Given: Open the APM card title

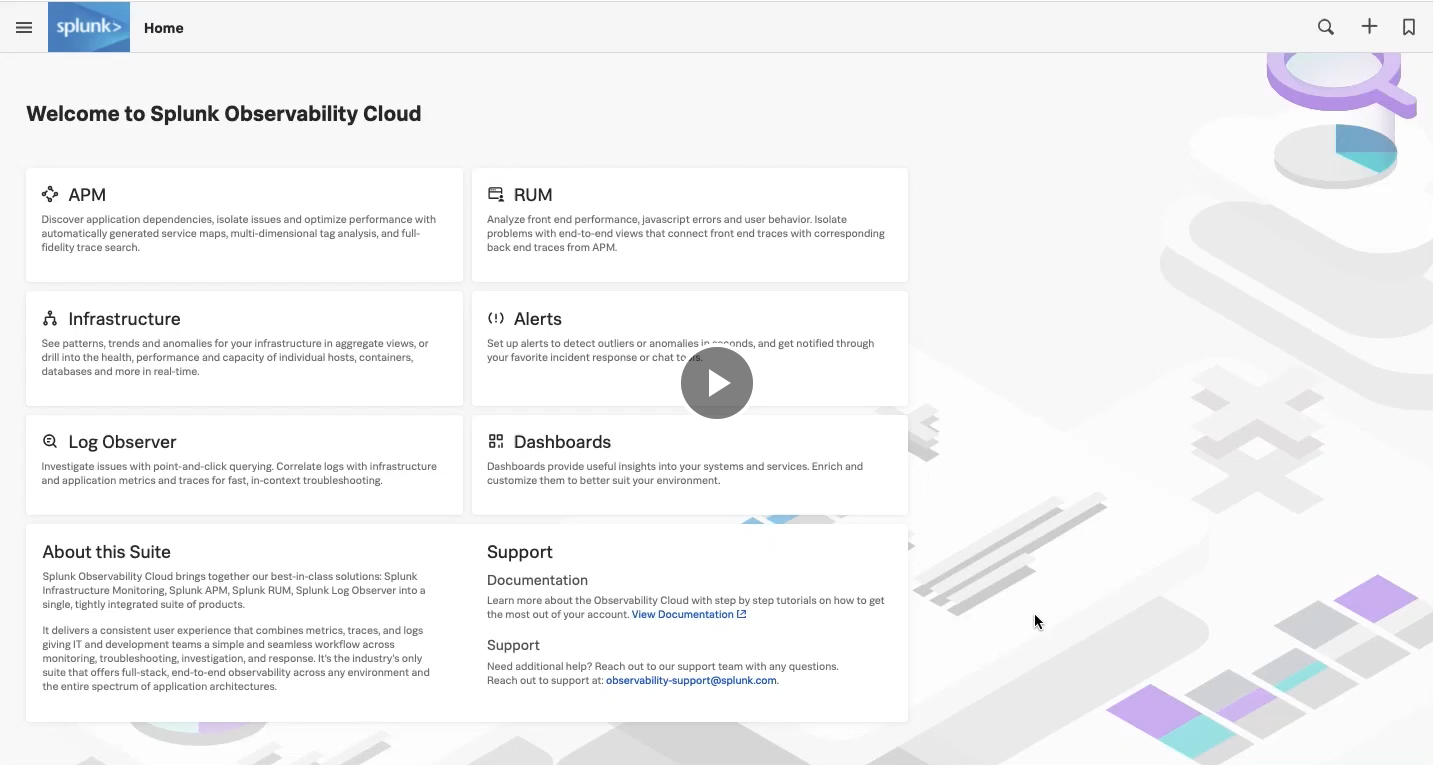Looking at the screenshot, I should (87, 195).
